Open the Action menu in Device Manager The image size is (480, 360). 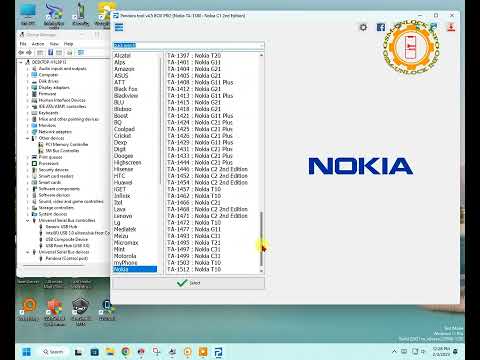(x=38, y=44)
